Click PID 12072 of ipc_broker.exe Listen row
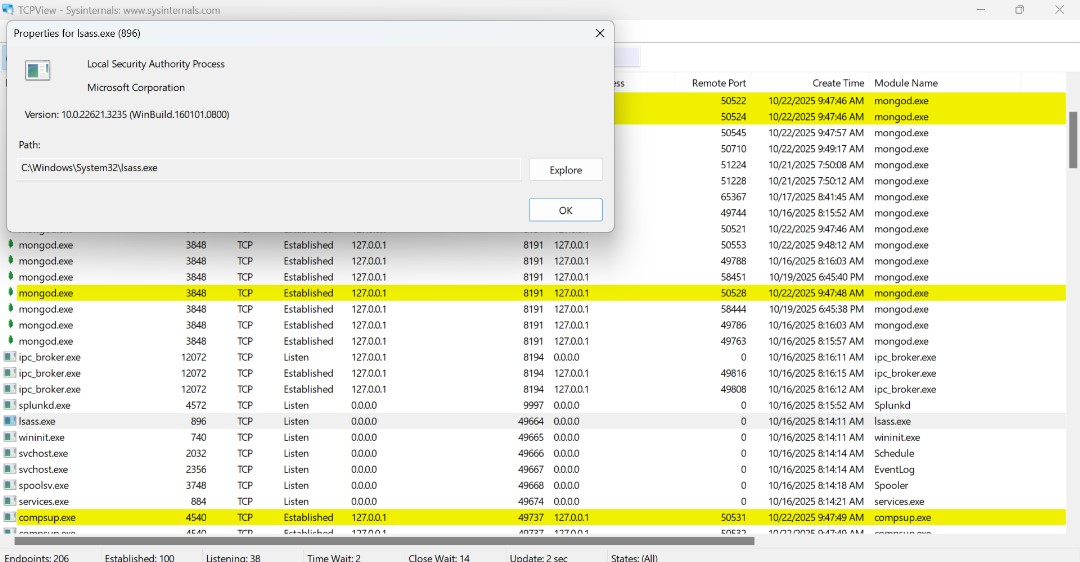Viewport: 1080px width, 562px height. tap(194, 357)
